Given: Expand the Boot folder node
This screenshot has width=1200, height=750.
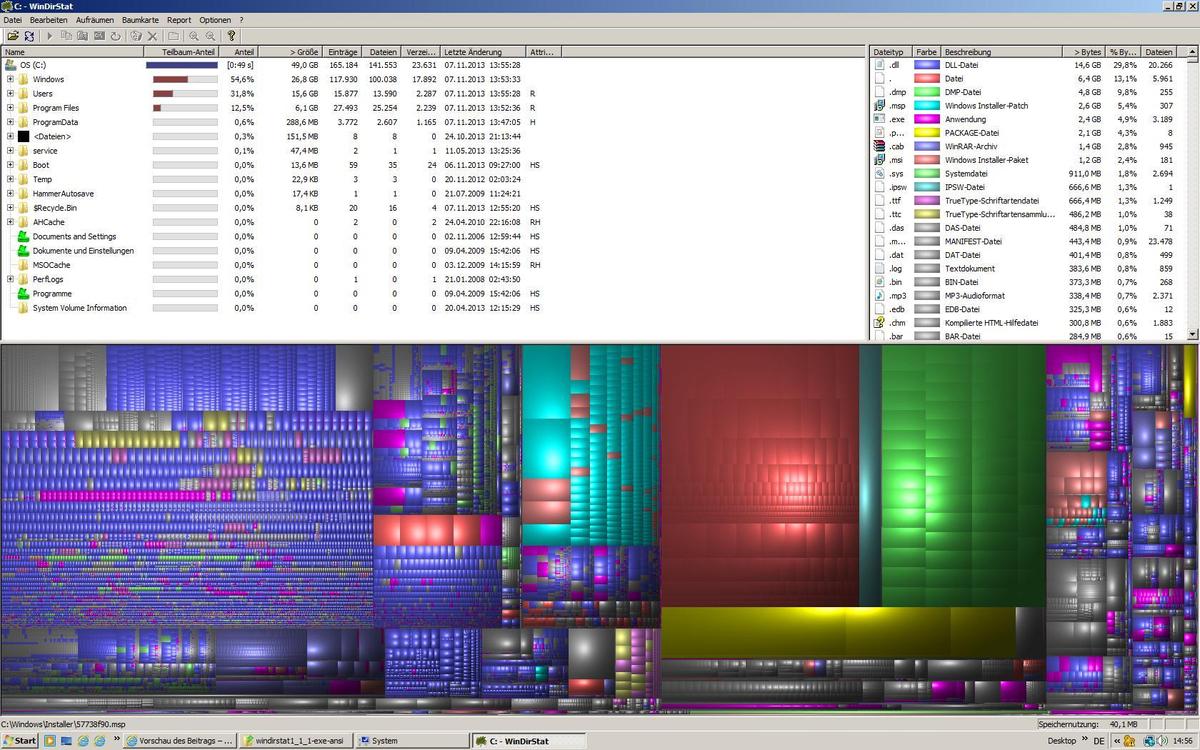Looking at the screenshot, I should (x=10, y=165).
